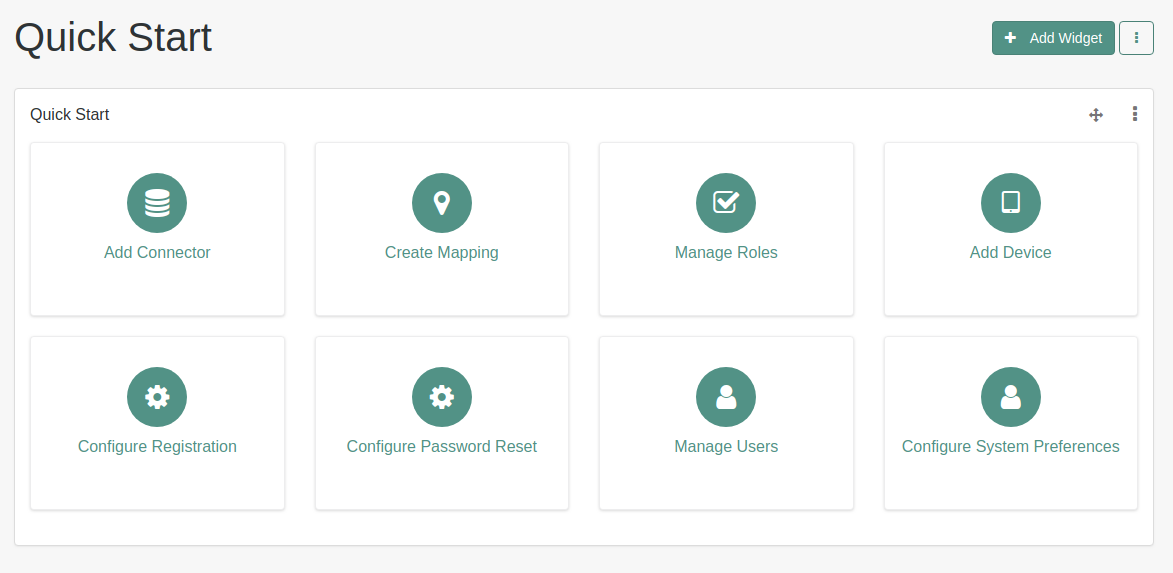
Task: Click the Manage Roles checkmark icon
Action: (726, 203)
